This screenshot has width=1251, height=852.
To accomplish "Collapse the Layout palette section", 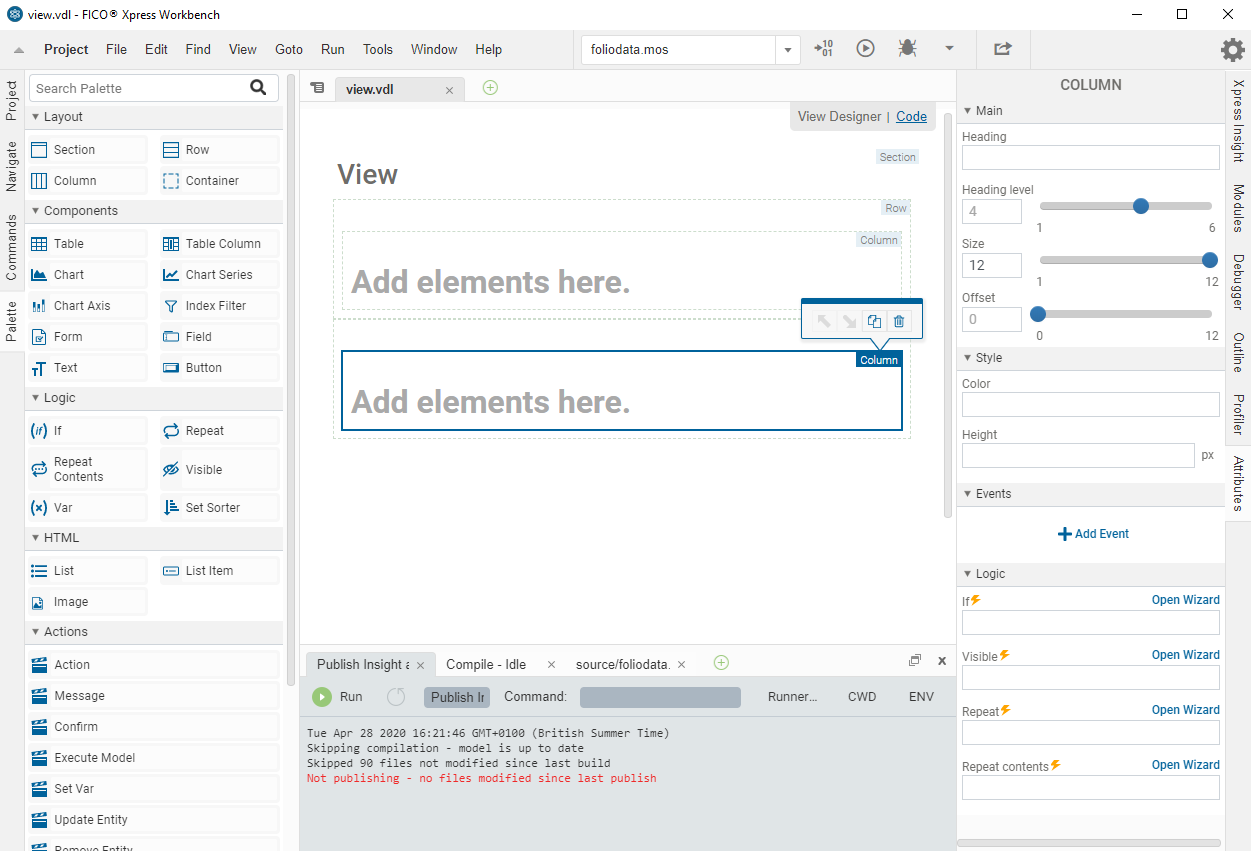I will (36, 117).
